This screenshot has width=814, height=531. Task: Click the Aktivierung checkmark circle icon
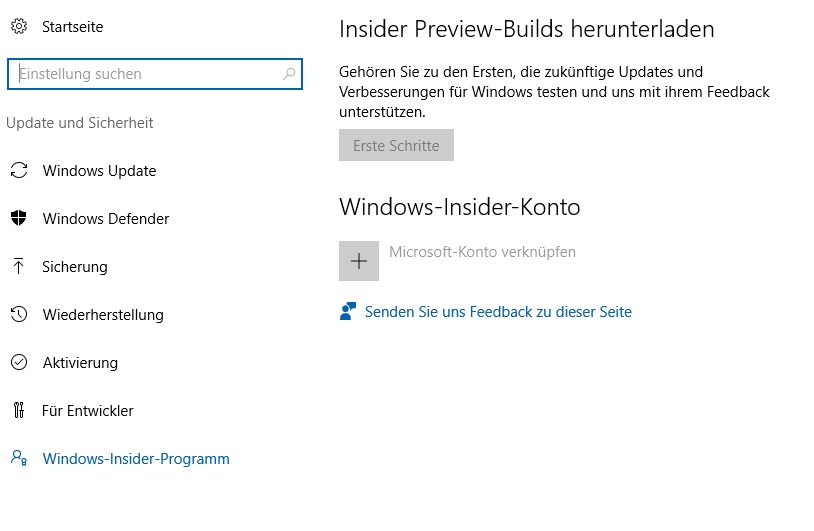click(18, 363)
